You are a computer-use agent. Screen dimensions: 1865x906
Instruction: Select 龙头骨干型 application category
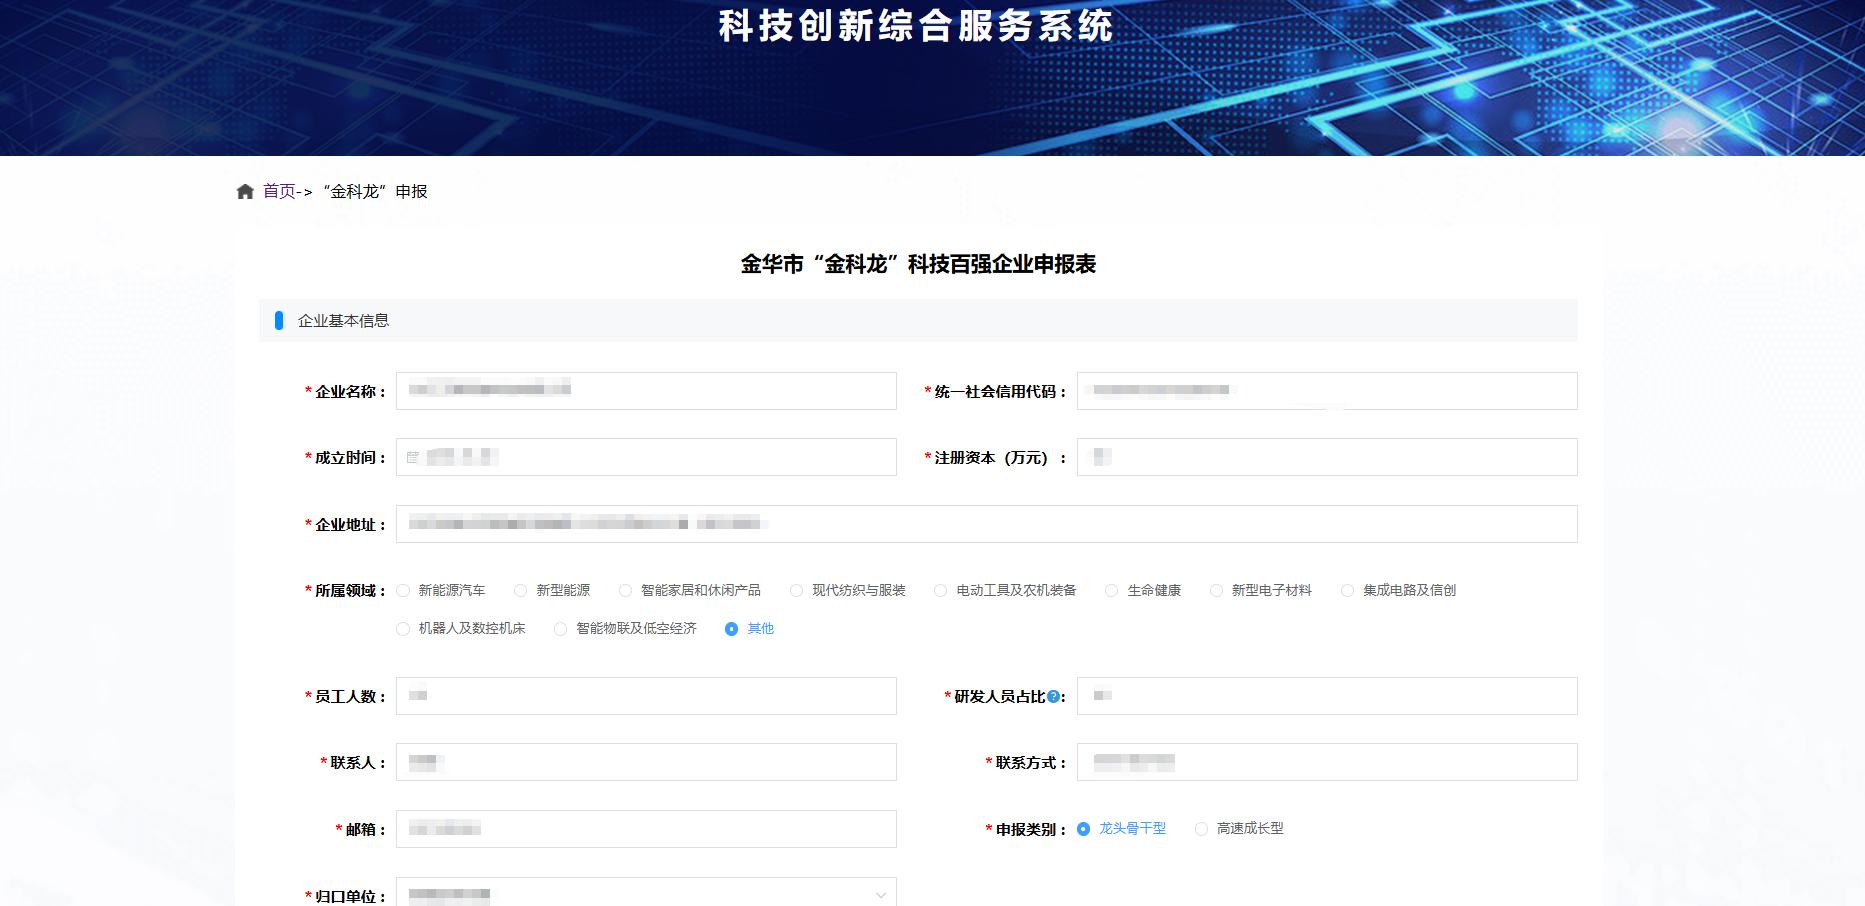click(1084, 829)
